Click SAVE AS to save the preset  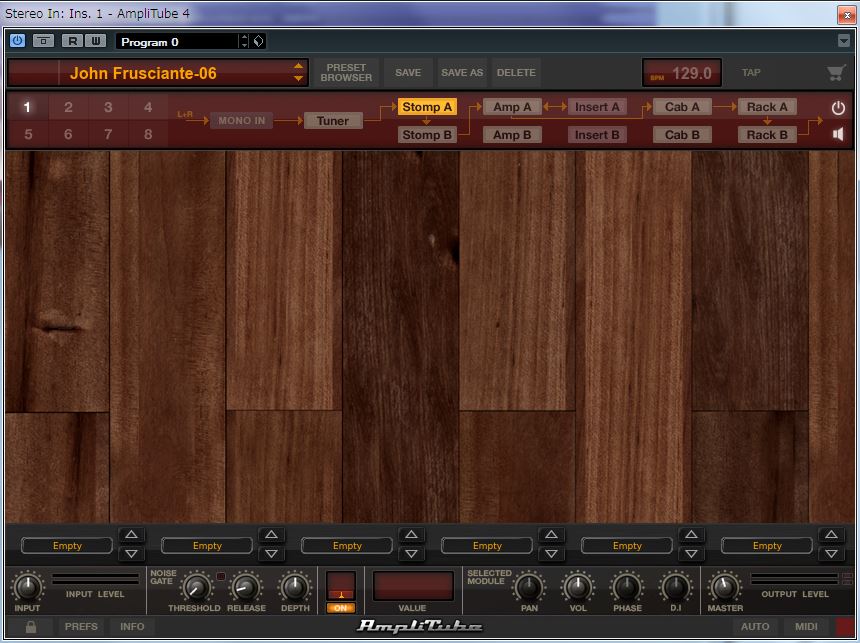click(x=462, y=72)
